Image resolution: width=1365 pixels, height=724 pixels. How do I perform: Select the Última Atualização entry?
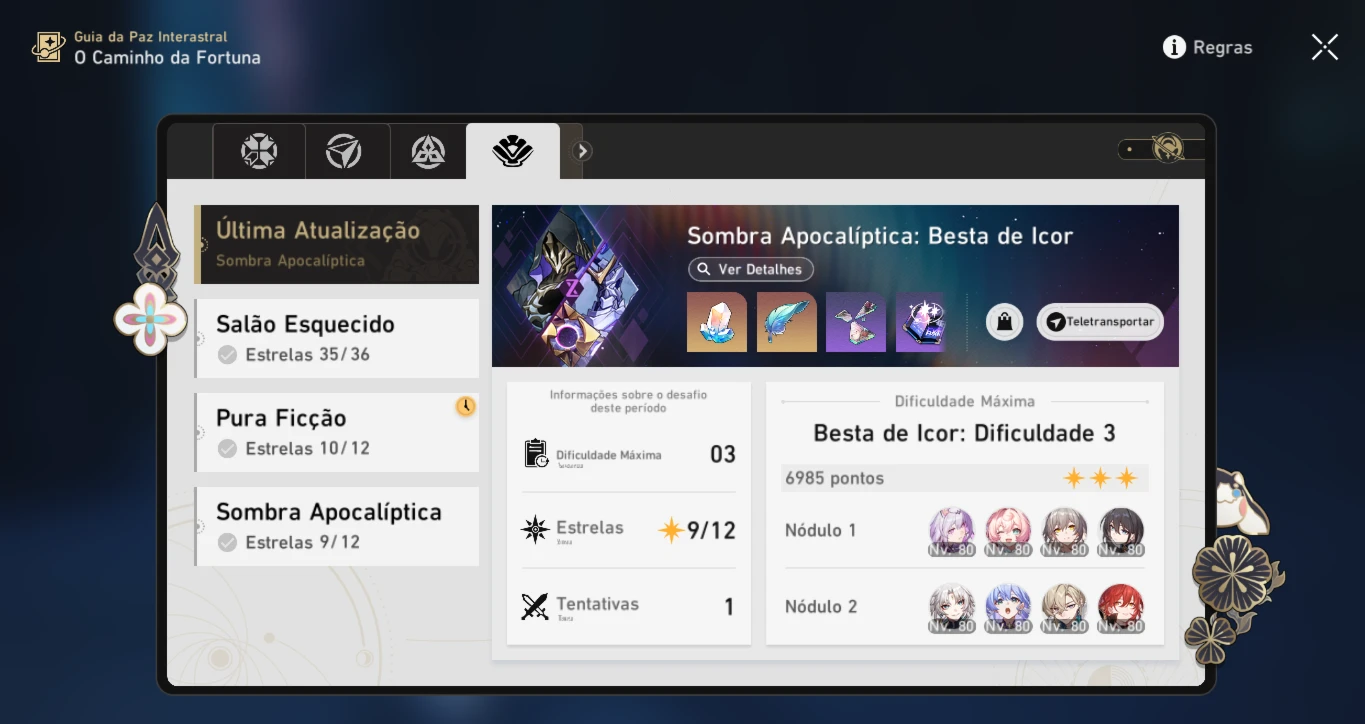[x=337, y=244]
